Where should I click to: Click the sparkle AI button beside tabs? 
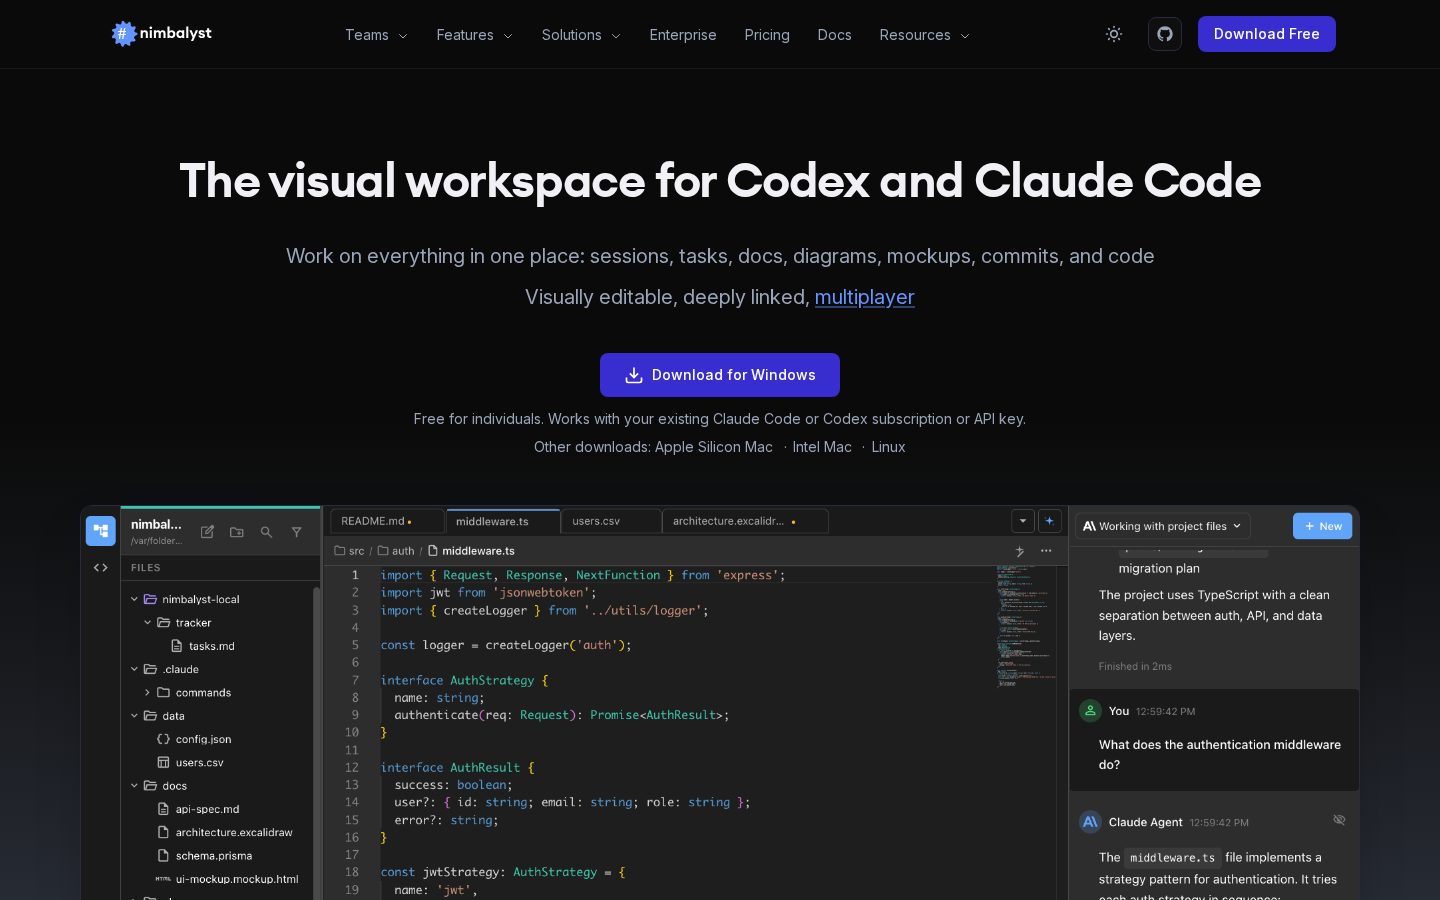pos(1049,521)
